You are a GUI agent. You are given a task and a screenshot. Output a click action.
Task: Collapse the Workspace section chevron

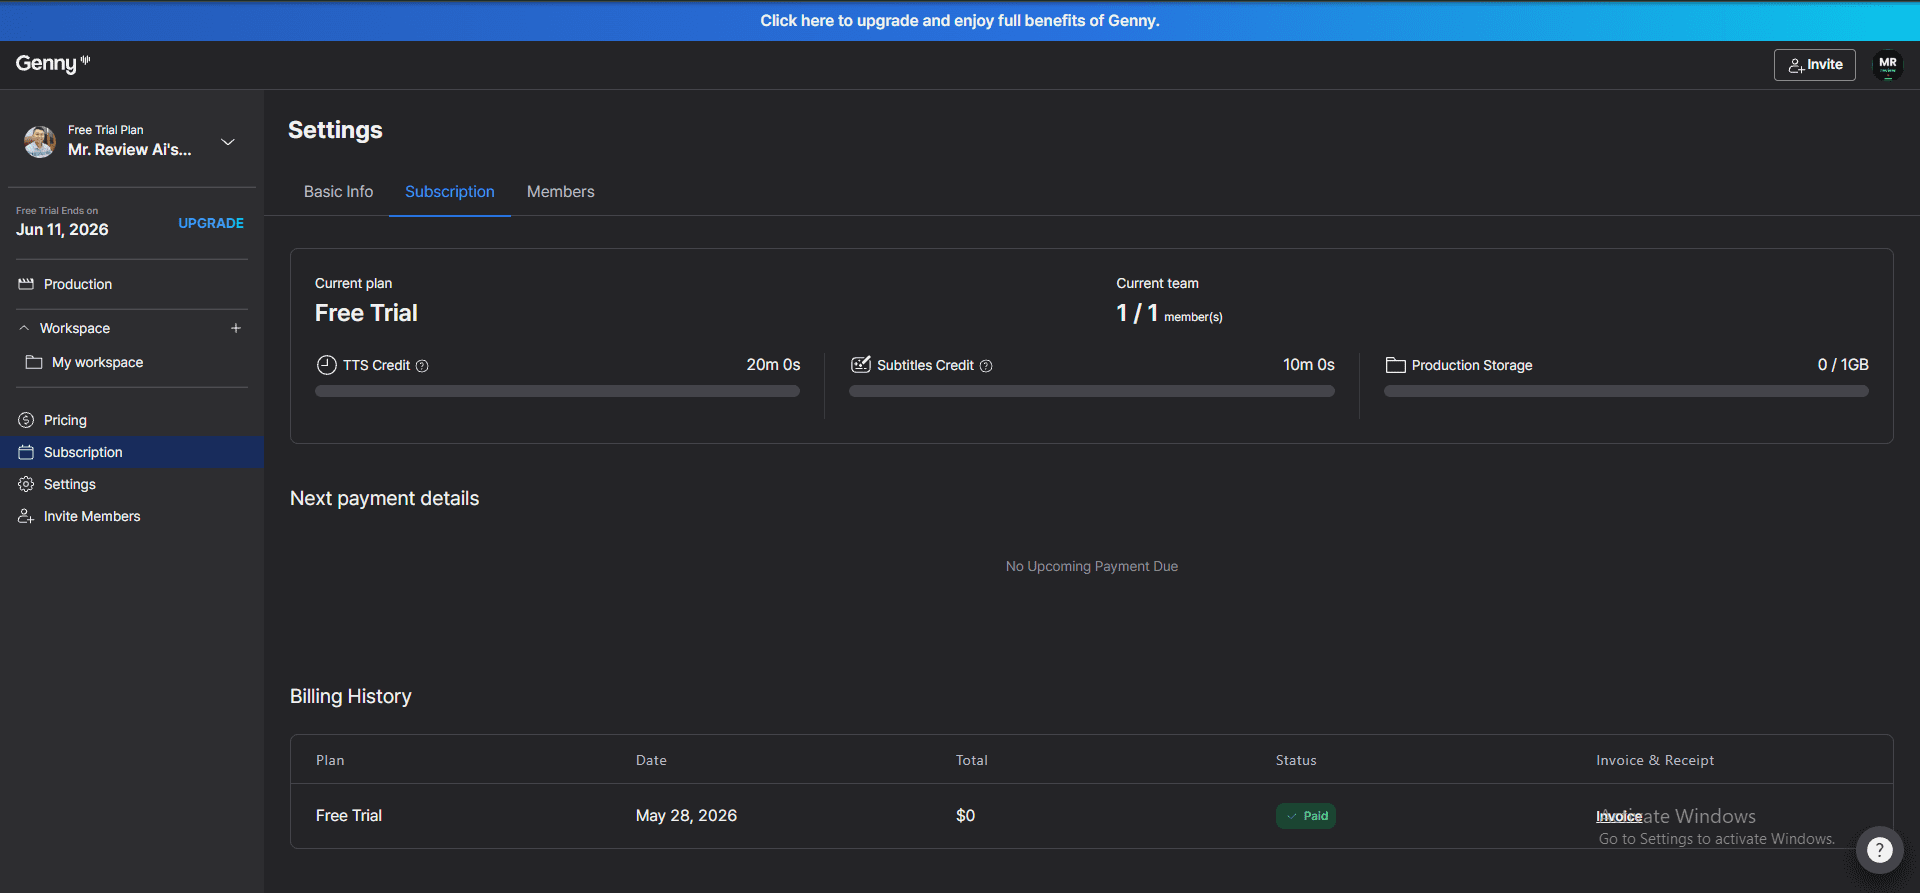[24, 328]
